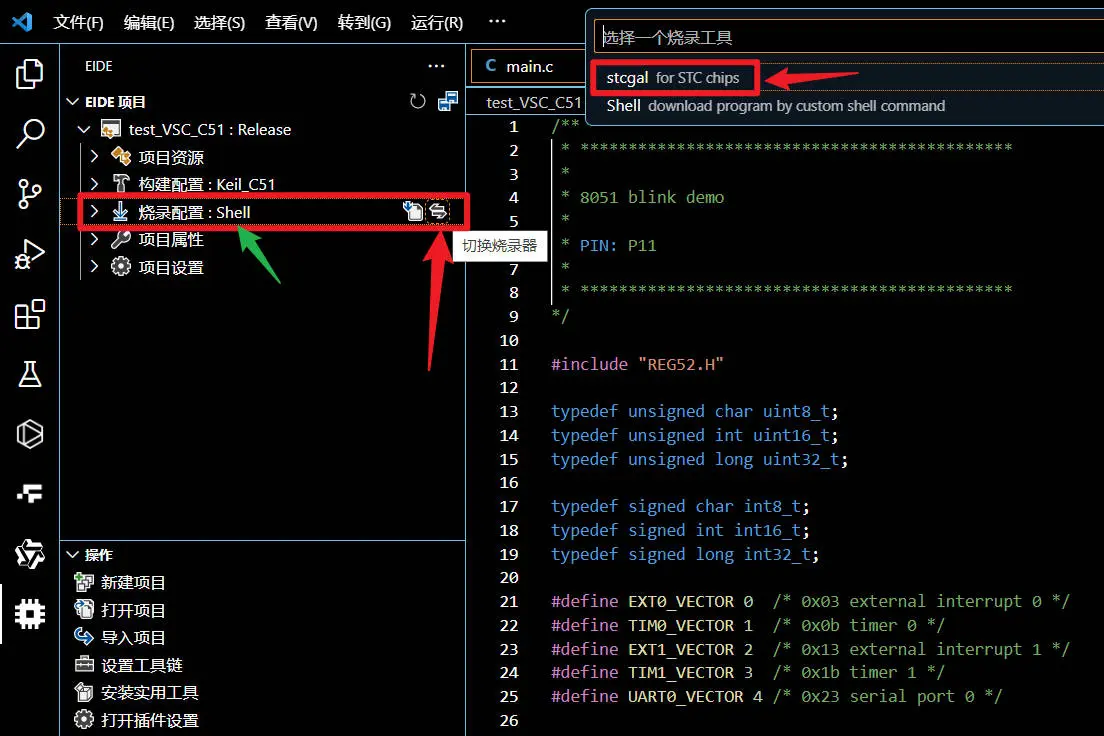The height and width of the screenshot is (736, 1104).
Task: Click the remote explorer icon in activity bar
Action: (x=29, y=493)
